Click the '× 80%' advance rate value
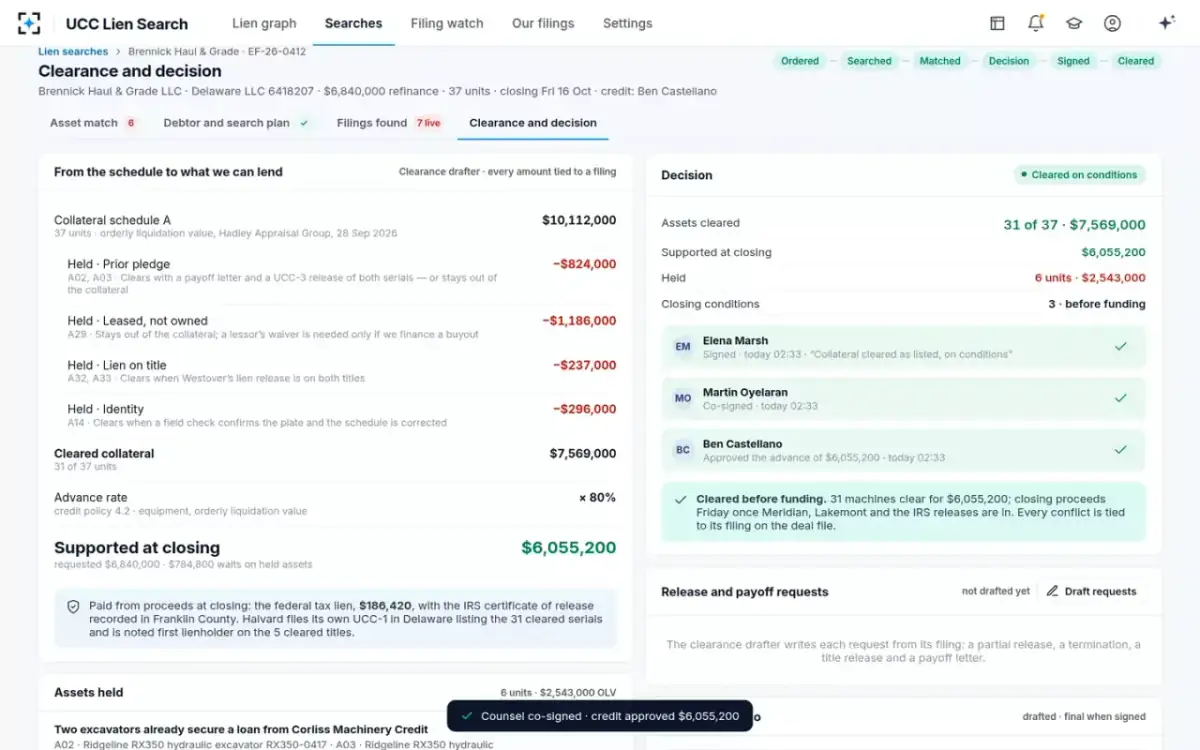 [597, 497]
